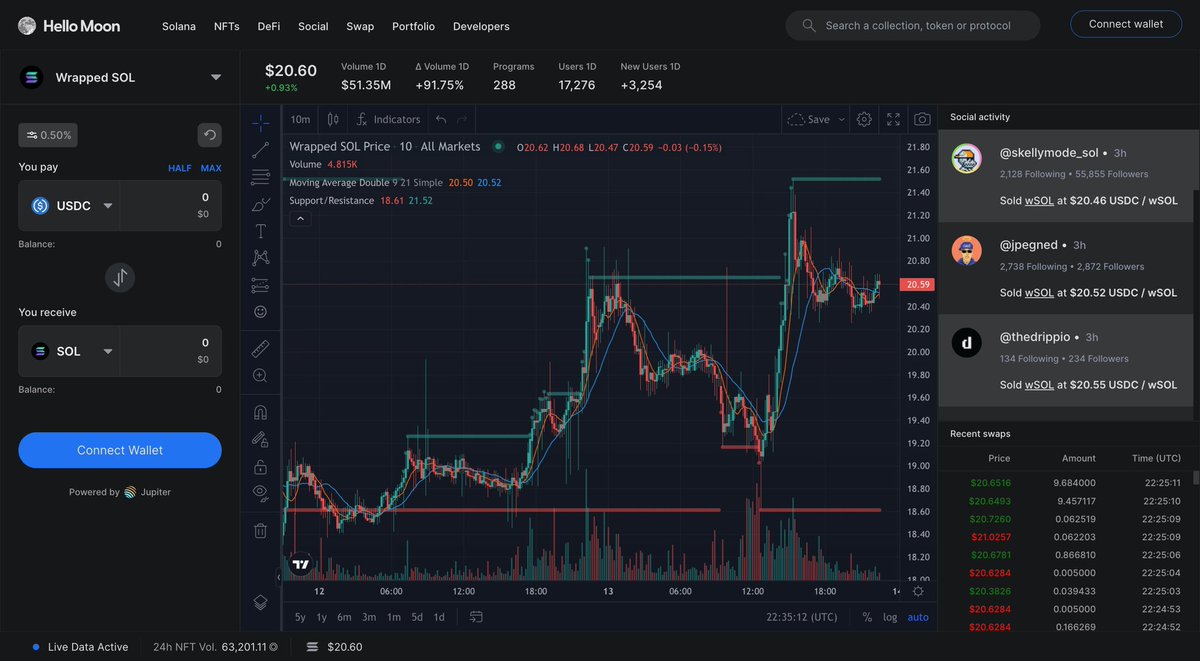Take a chart snapshot with camera icon
This screenshot has width=1200, height=661.
922,119
